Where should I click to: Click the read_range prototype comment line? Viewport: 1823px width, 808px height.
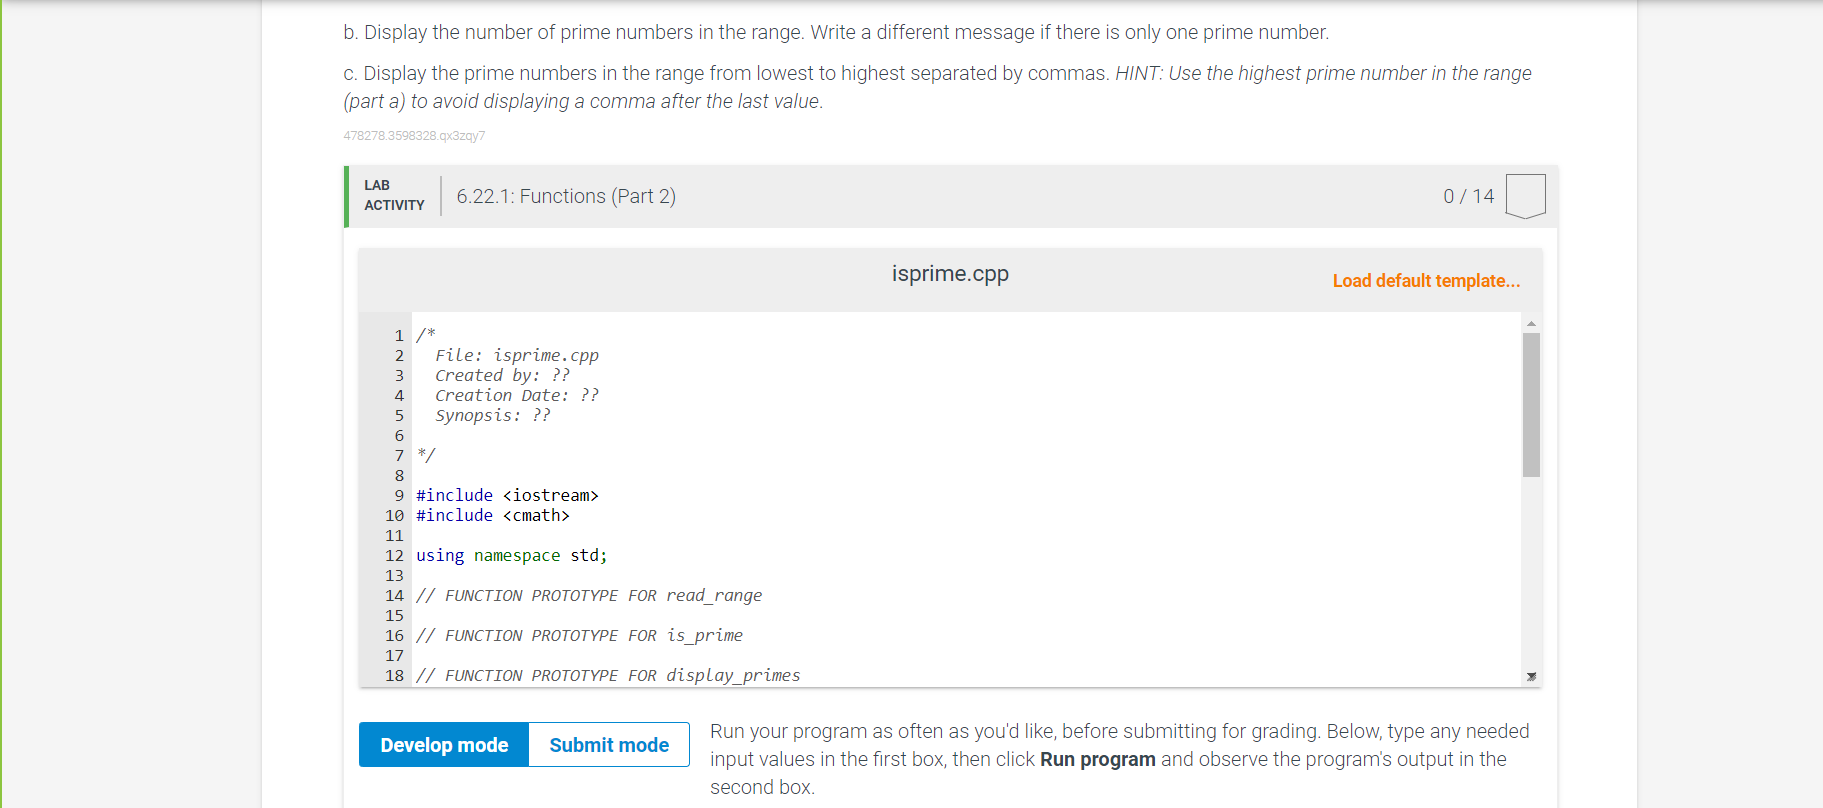[589, 595]
